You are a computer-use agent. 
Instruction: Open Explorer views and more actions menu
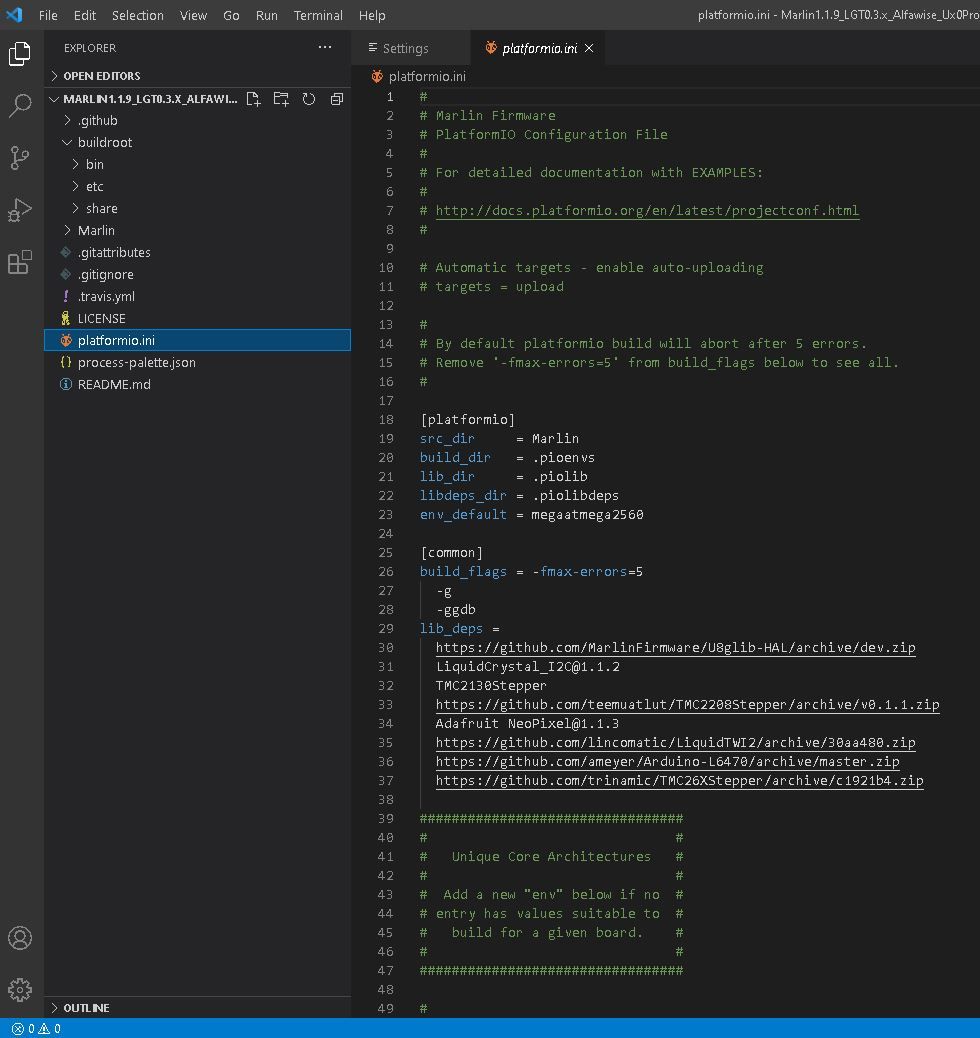324,48
